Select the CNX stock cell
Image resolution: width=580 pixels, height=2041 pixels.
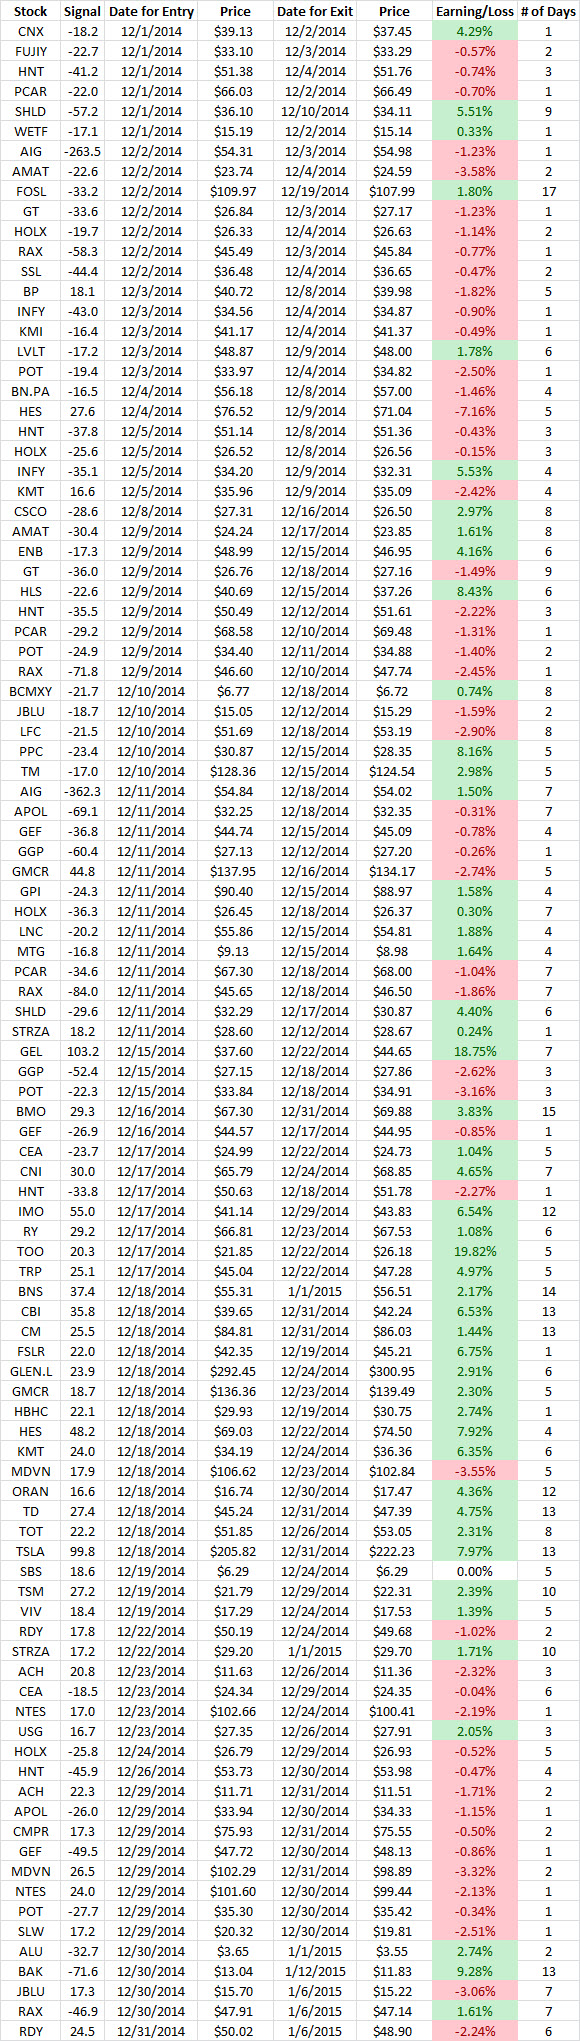click(30, 31)
